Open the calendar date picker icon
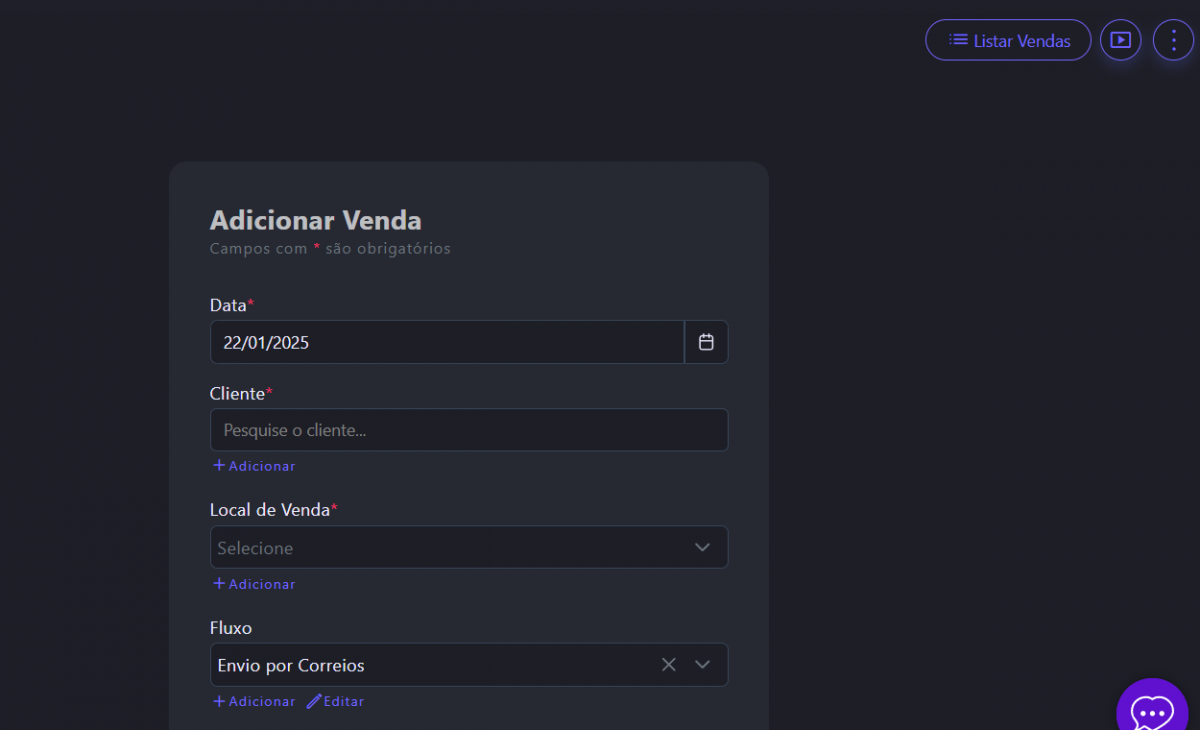 706,342
